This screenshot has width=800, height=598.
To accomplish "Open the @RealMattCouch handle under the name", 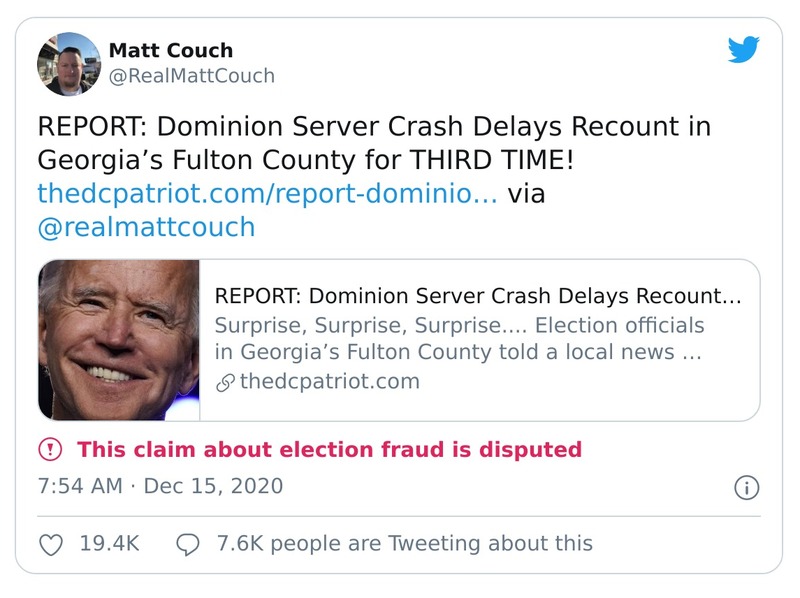I will pos(191,76).
